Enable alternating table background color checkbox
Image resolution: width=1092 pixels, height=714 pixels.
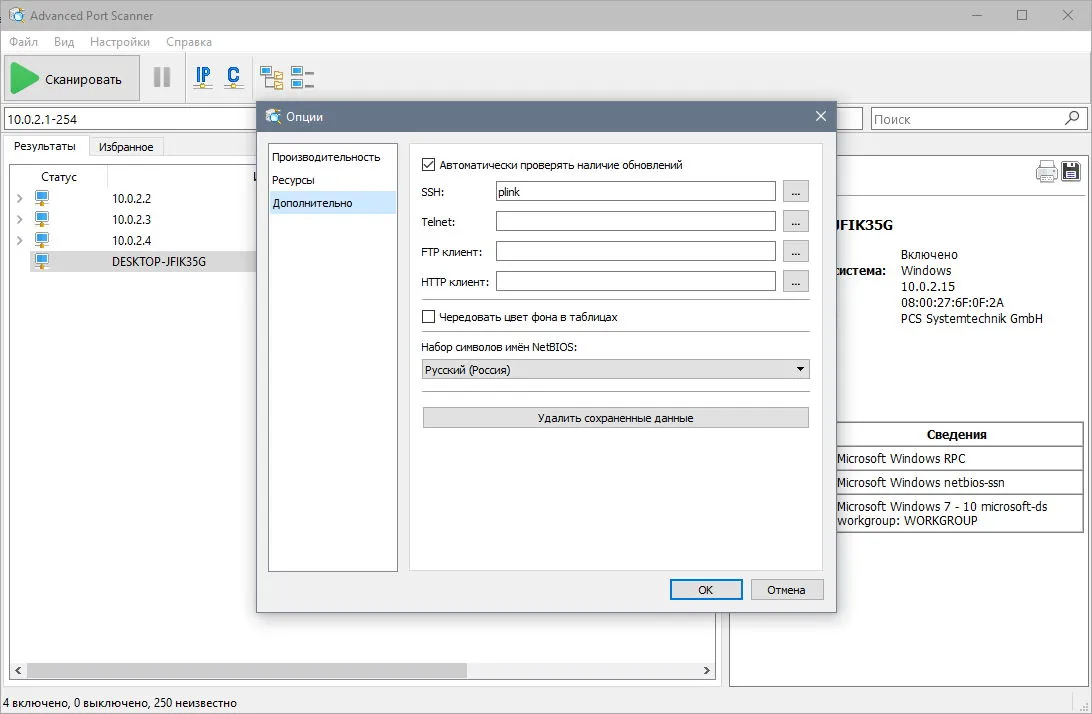428,317
